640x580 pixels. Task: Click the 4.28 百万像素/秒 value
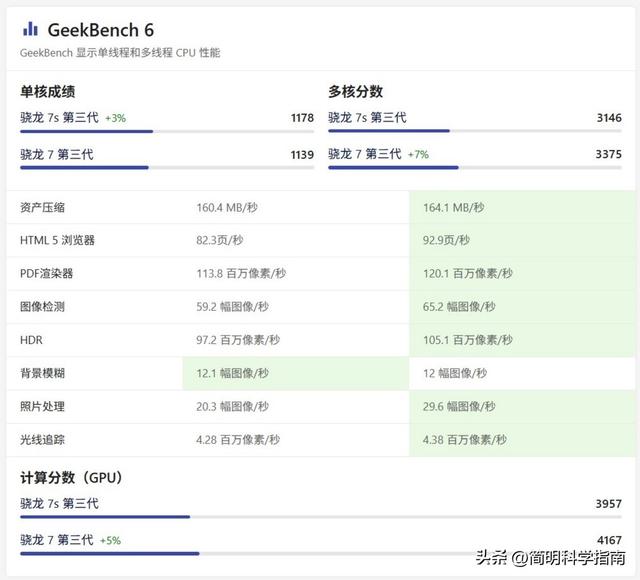point(238,440)
